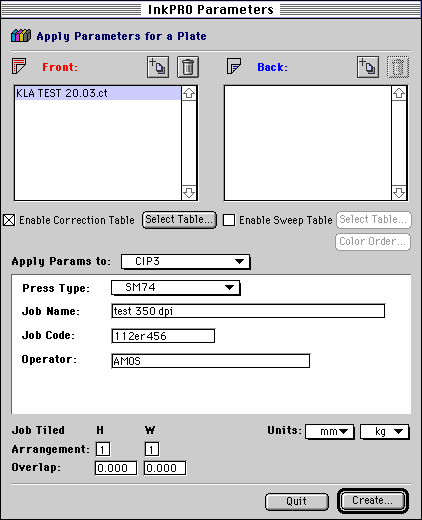The image size is (422, 520).
Task: Click the Create button
Action: (373, 501)
